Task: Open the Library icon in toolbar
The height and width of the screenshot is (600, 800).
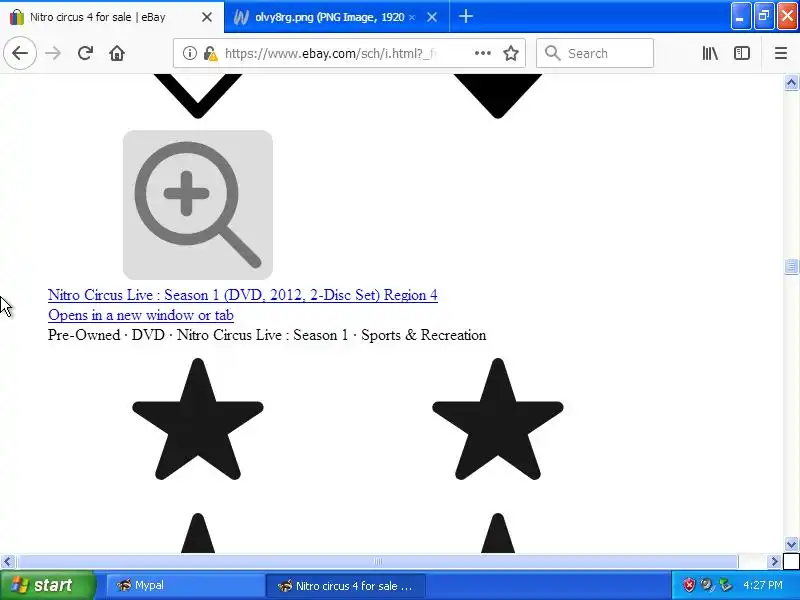Action: click(x=710, y=53)
